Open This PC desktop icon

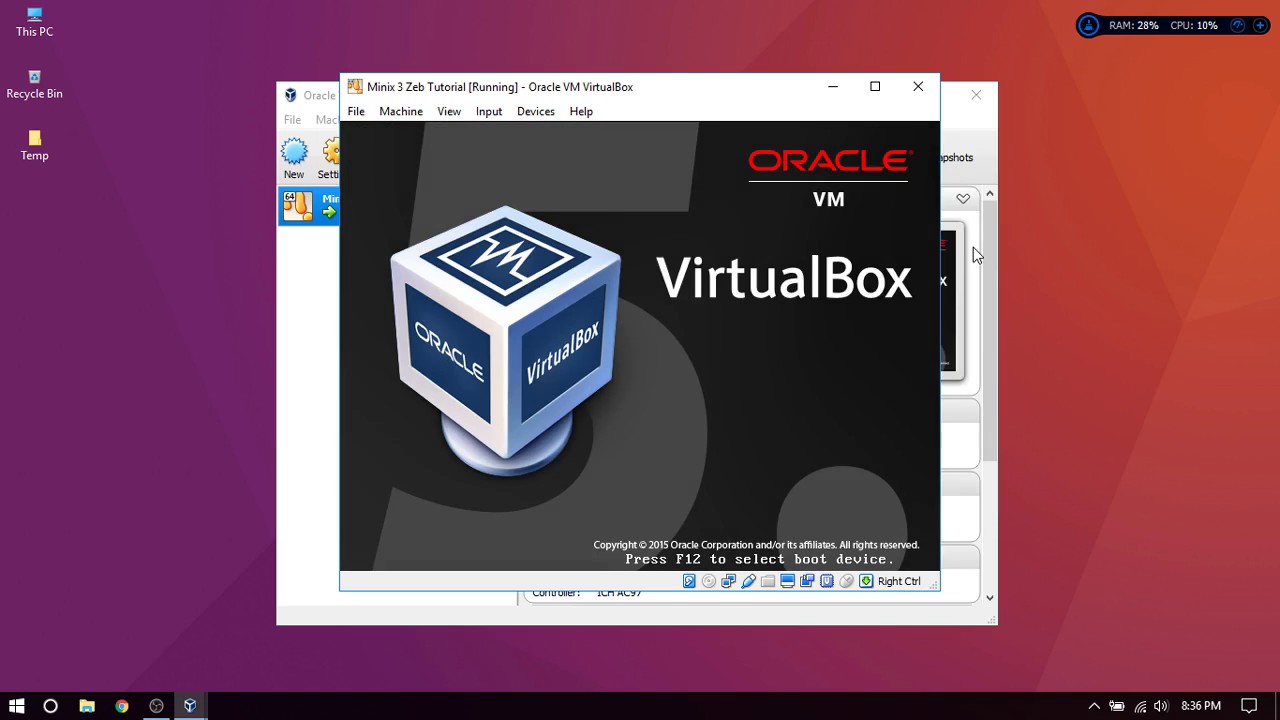pos(34,22)
